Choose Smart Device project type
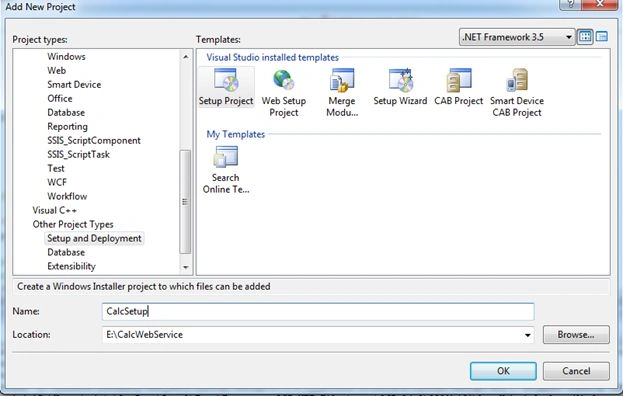This screenshot has width=623, height=396. (74, 85)
